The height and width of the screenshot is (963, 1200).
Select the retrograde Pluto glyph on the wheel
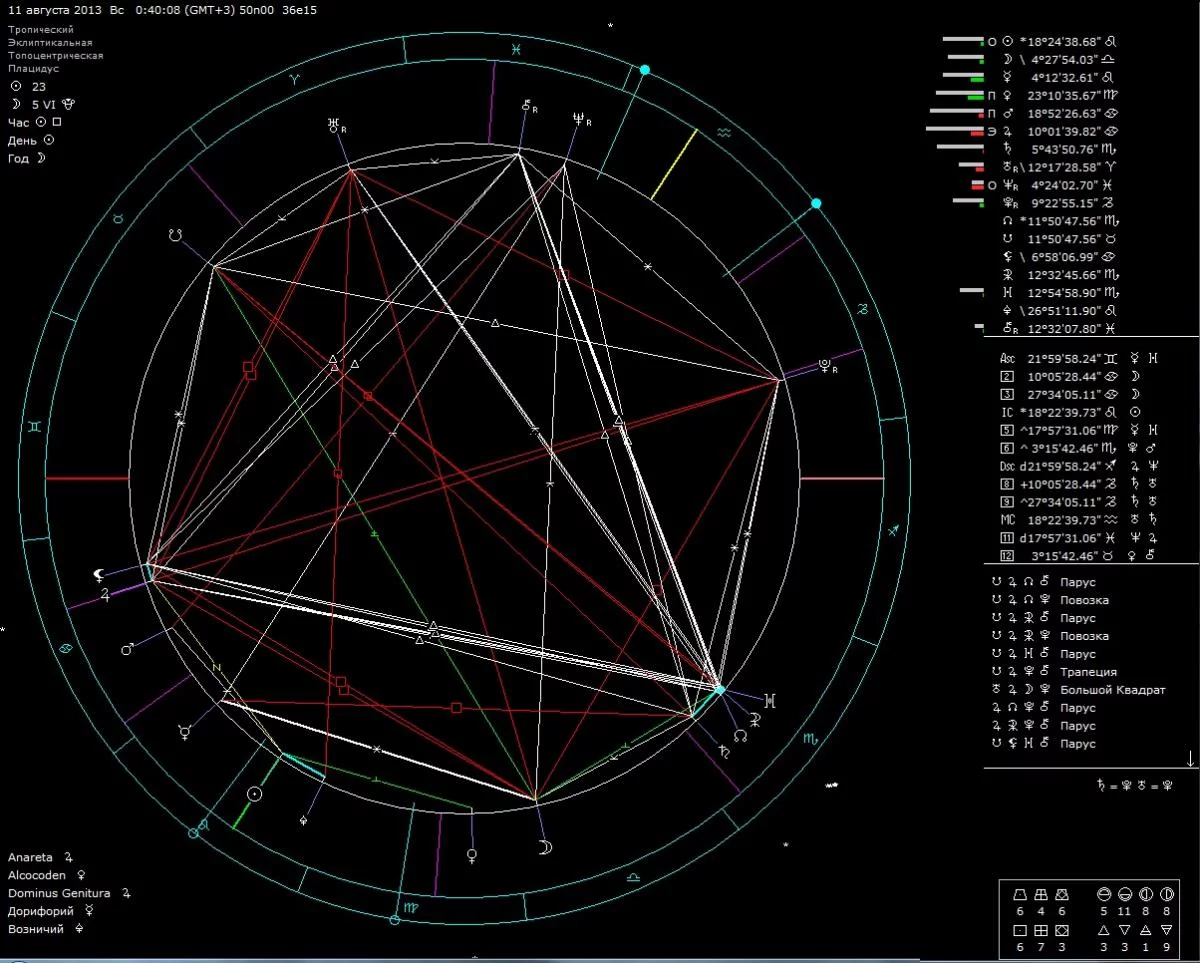point(827,365)
